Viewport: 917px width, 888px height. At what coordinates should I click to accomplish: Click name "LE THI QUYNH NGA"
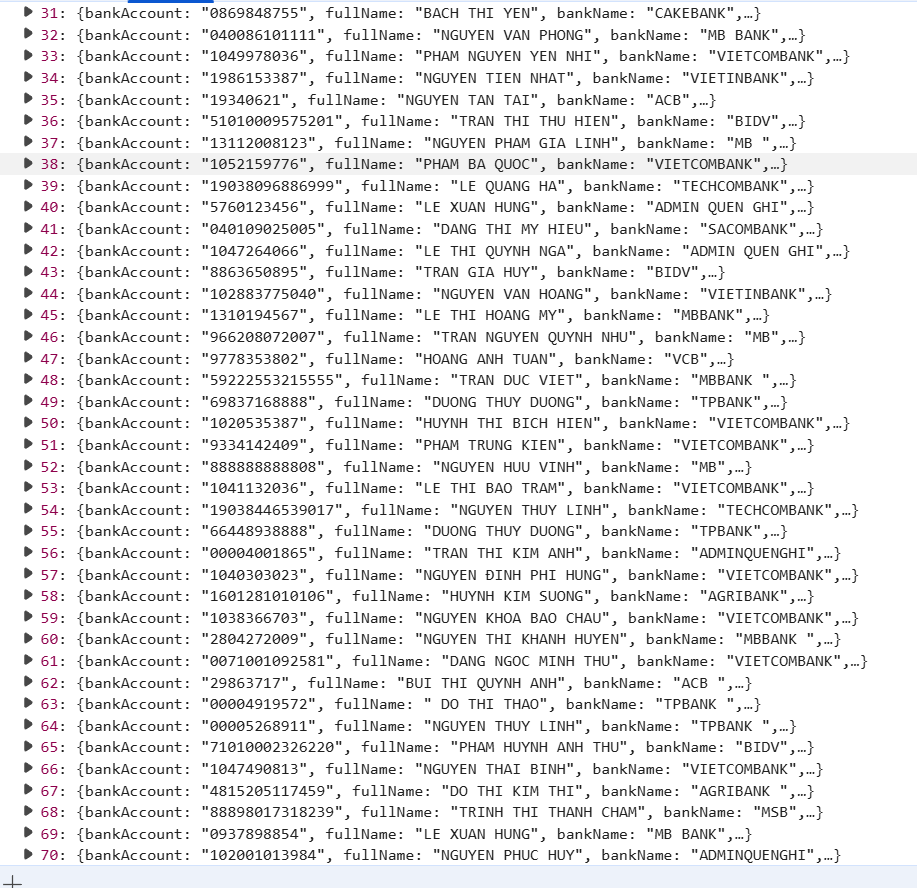click(494, 251)
